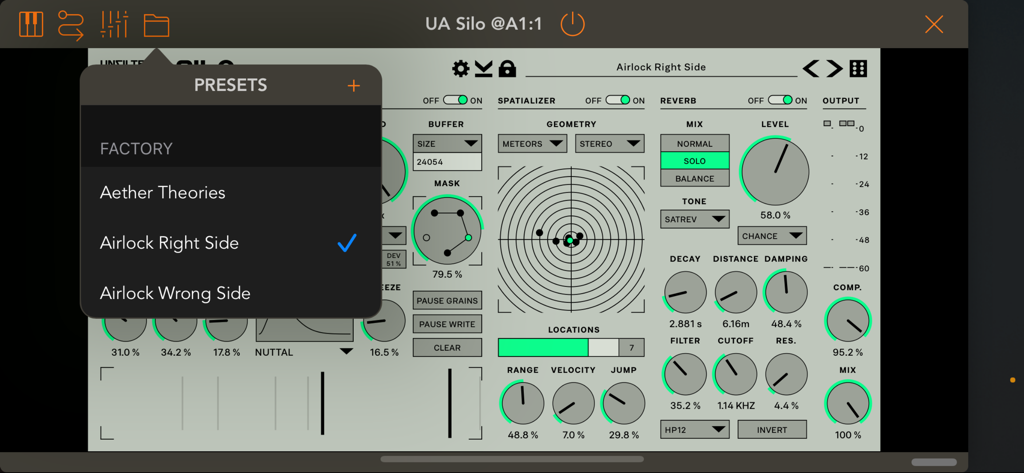This screenshot has height=473, width=1024.
Task: Click the DAMPING knob
Action: (786, 293)
